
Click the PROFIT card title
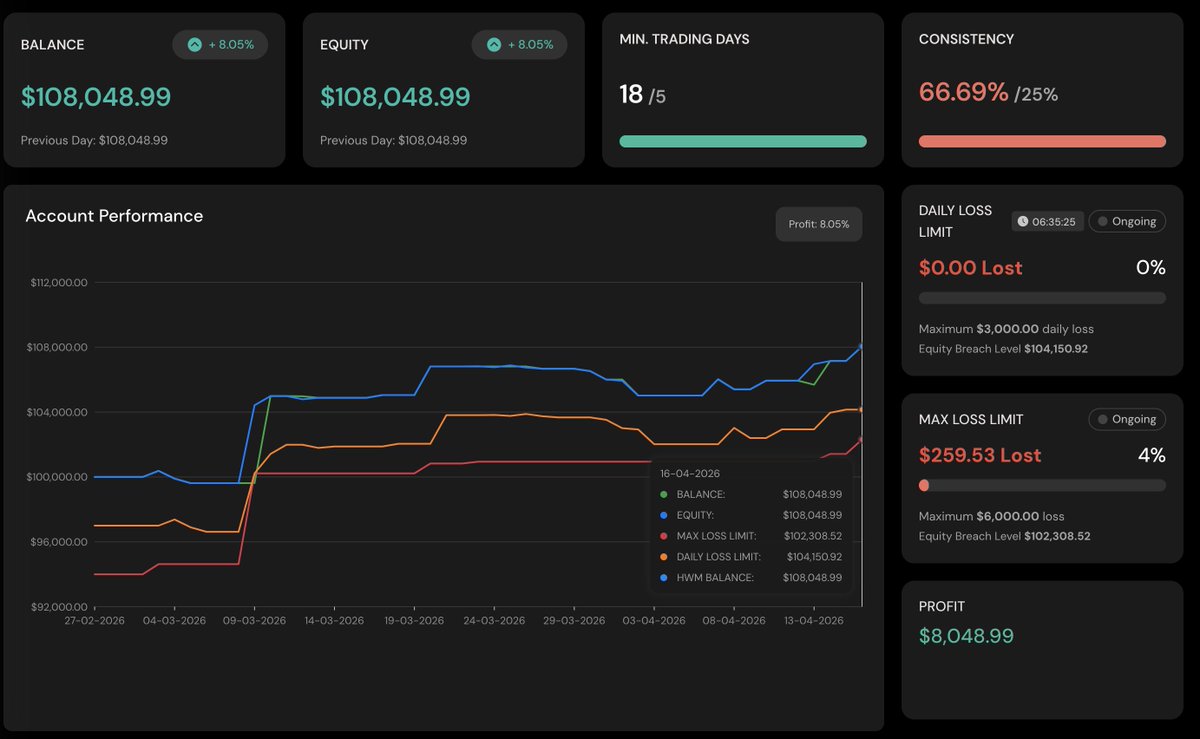pos(942,606)
